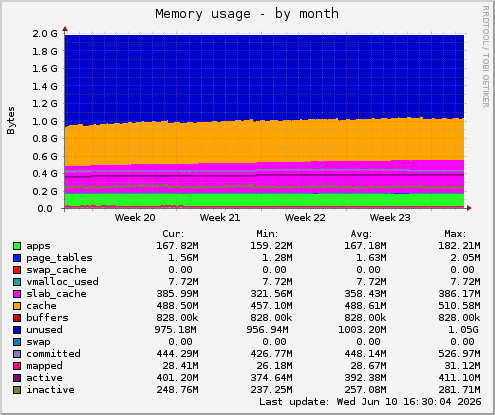Click the 'vmalloc_used' legend label
Image resolution: width=495 pixels, height=415 pixels.
62,282
